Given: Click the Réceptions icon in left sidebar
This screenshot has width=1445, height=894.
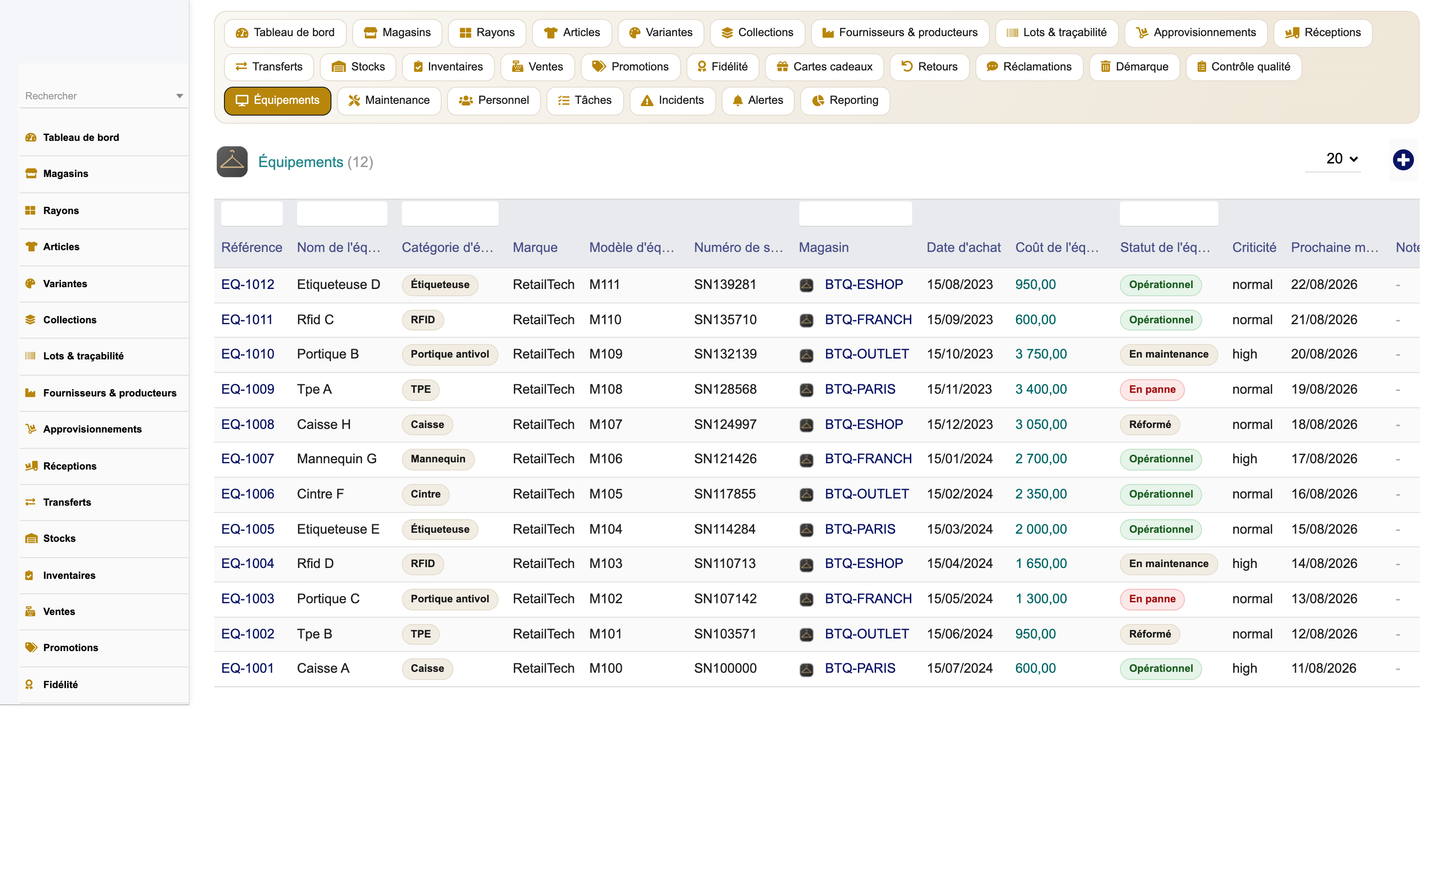Looking at the screenshot, I should [31, 466].
